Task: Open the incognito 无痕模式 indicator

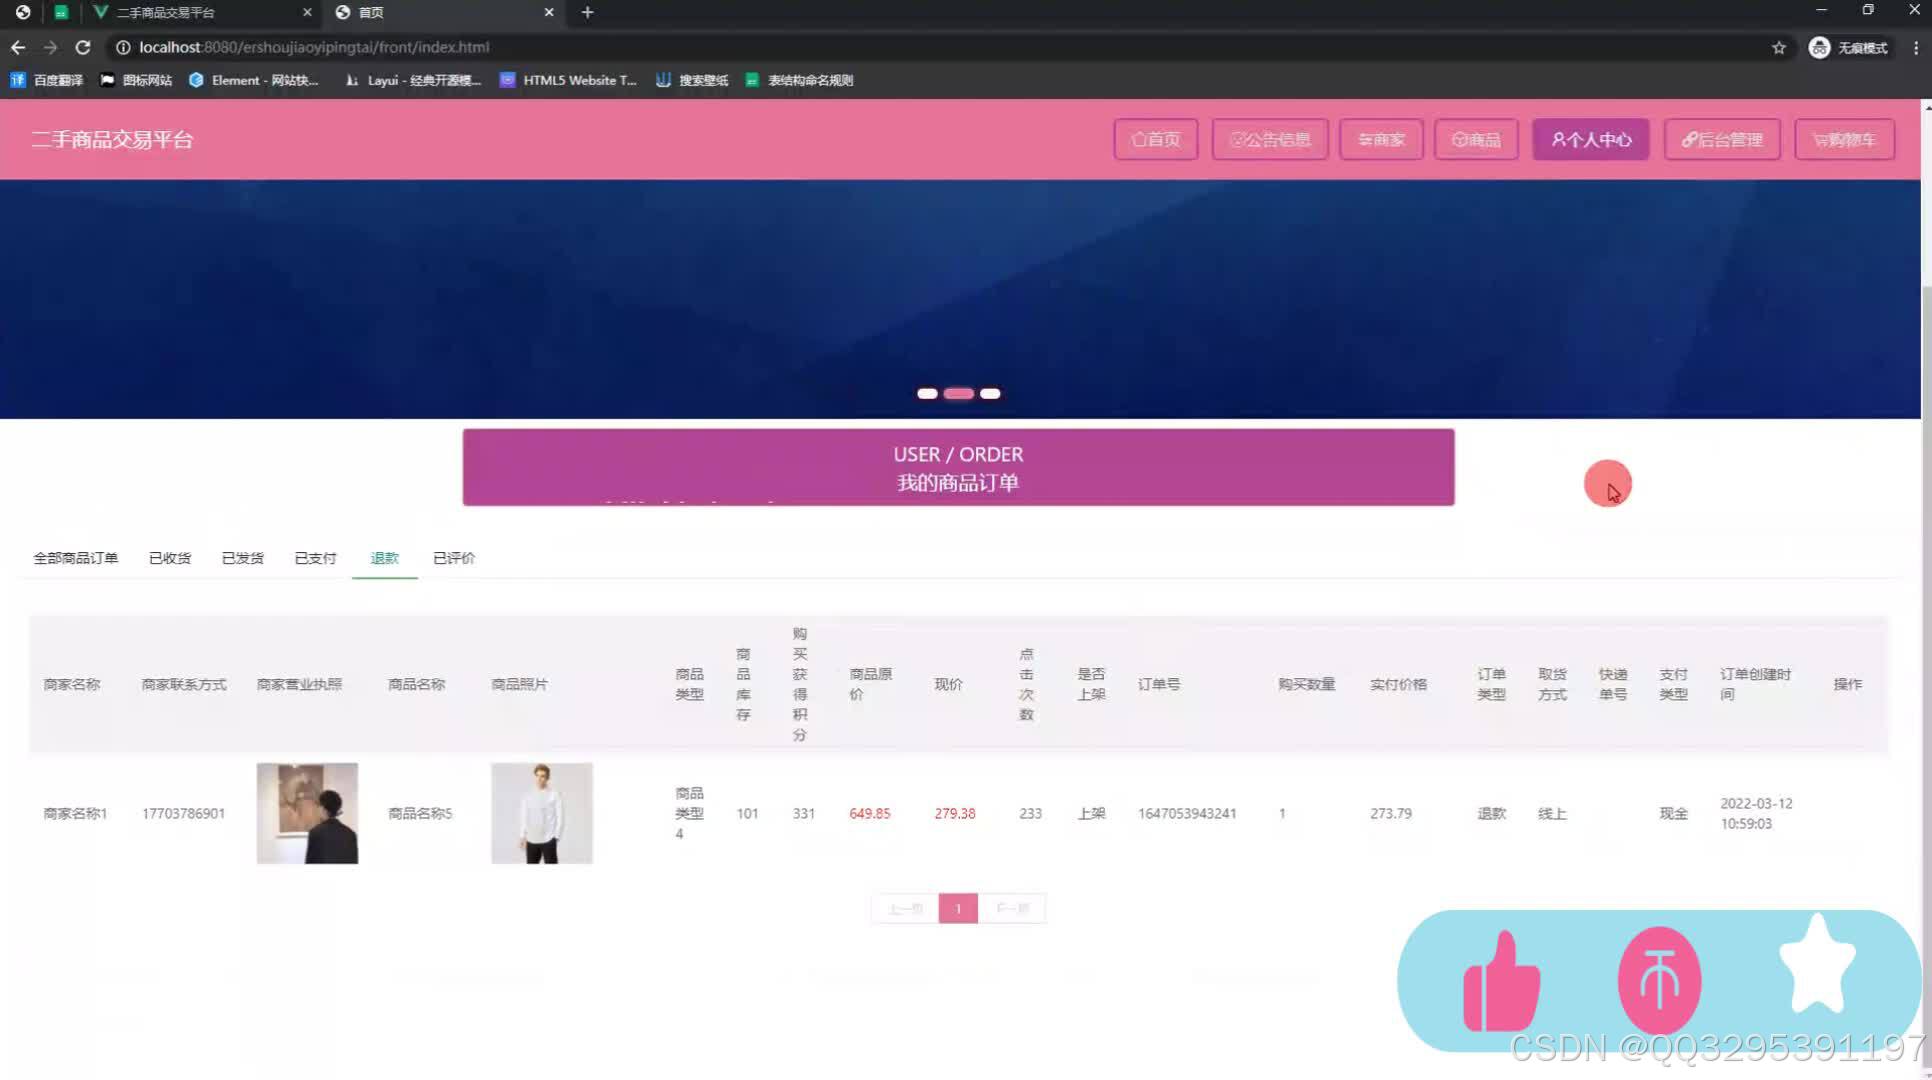Action: click(x=1849, y=47)
